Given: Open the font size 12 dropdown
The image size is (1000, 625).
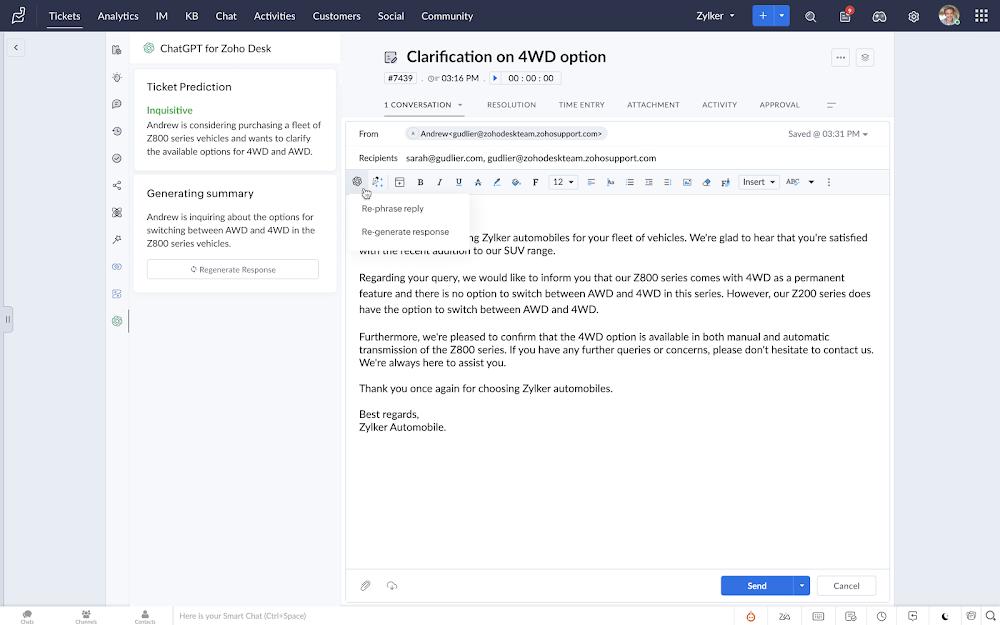Looking at the screenshot, I should click(x=563, y=182).
